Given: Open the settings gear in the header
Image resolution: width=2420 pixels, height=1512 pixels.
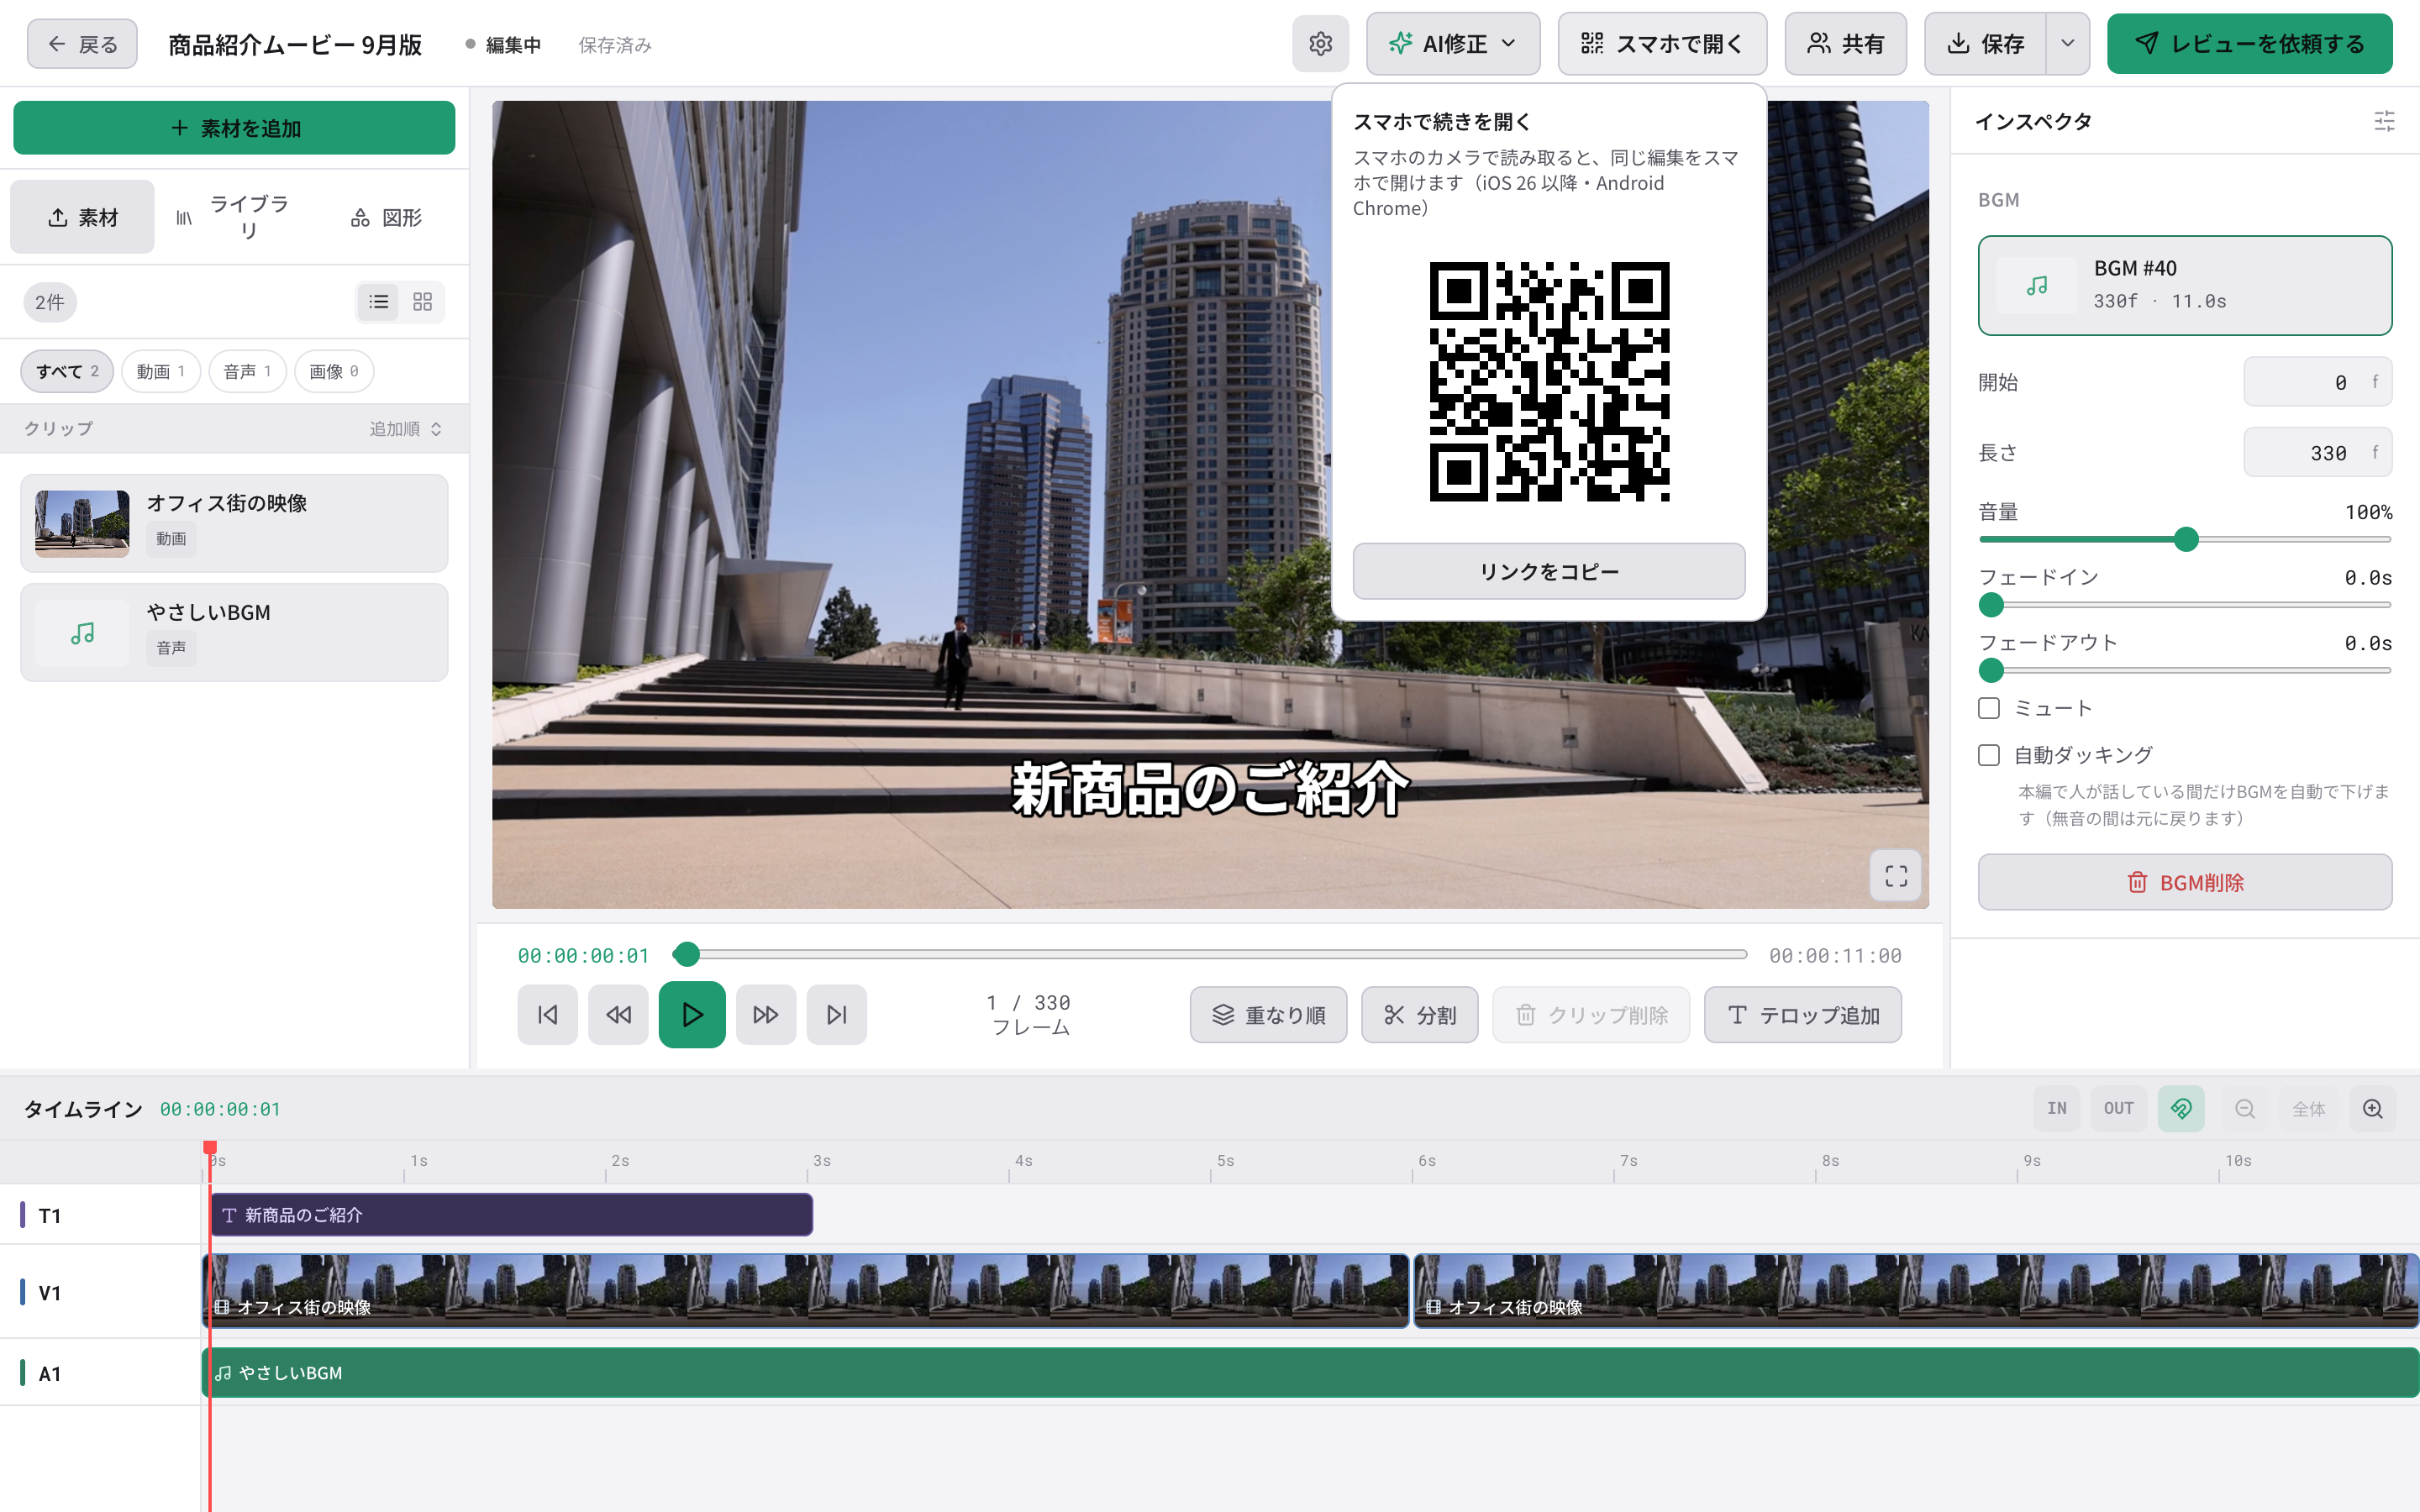Looking at the screenshot, I should pyautogui.click(x=1320, y=44).
